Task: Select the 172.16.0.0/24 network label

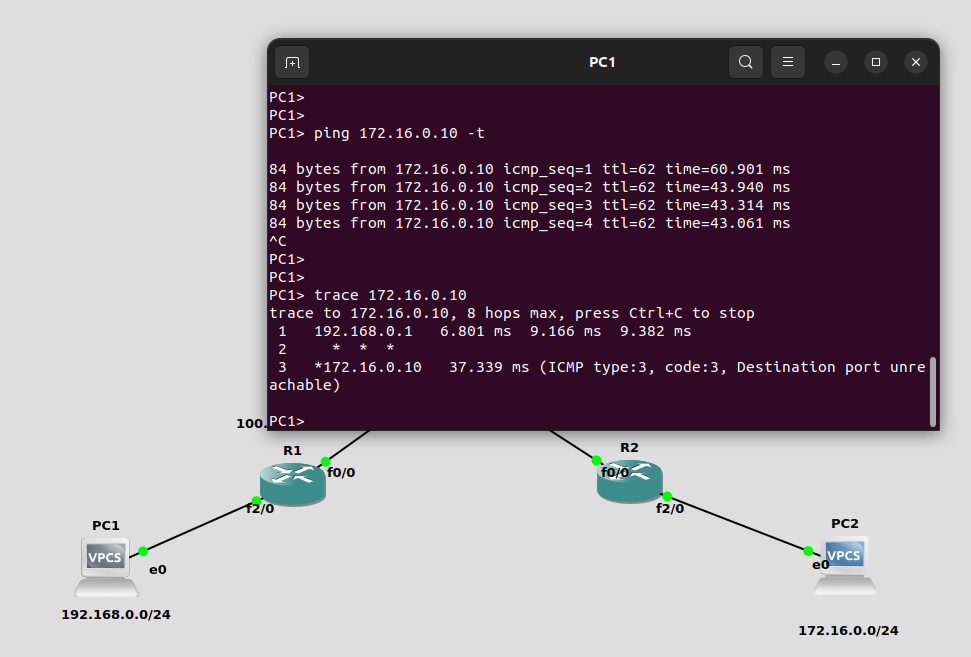Action: pos(848,630)
